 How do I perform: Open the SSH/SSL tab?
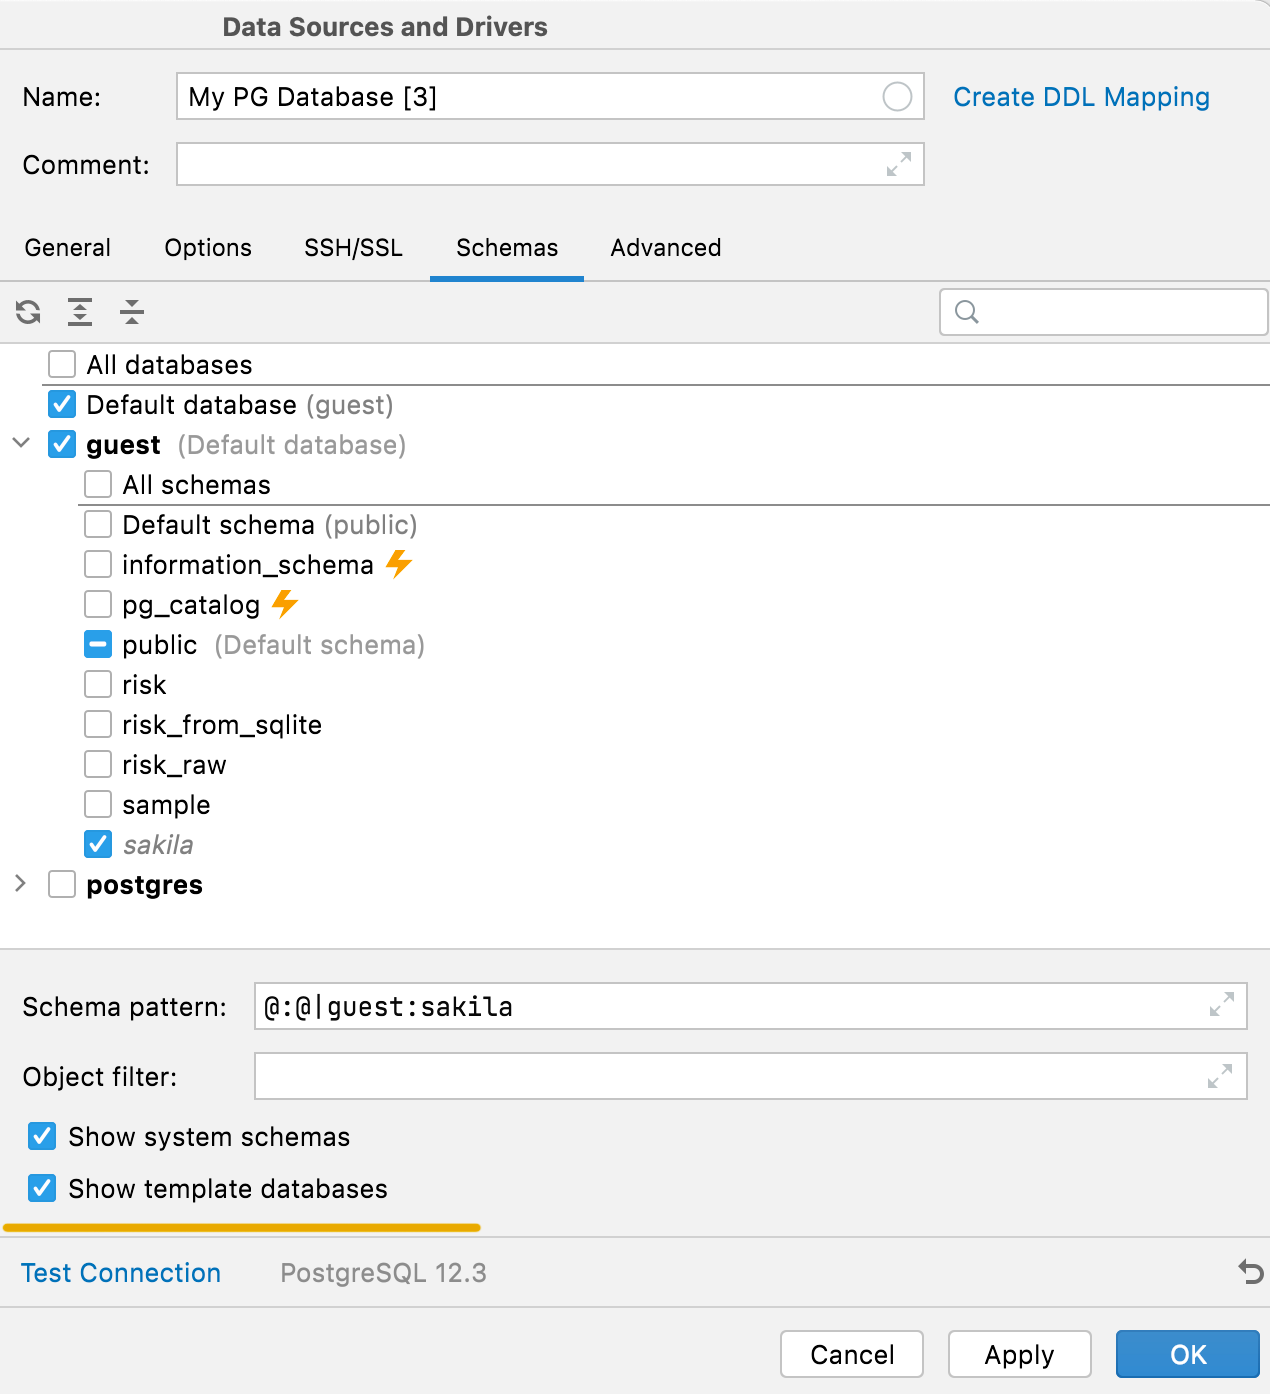tap(354, 248)
